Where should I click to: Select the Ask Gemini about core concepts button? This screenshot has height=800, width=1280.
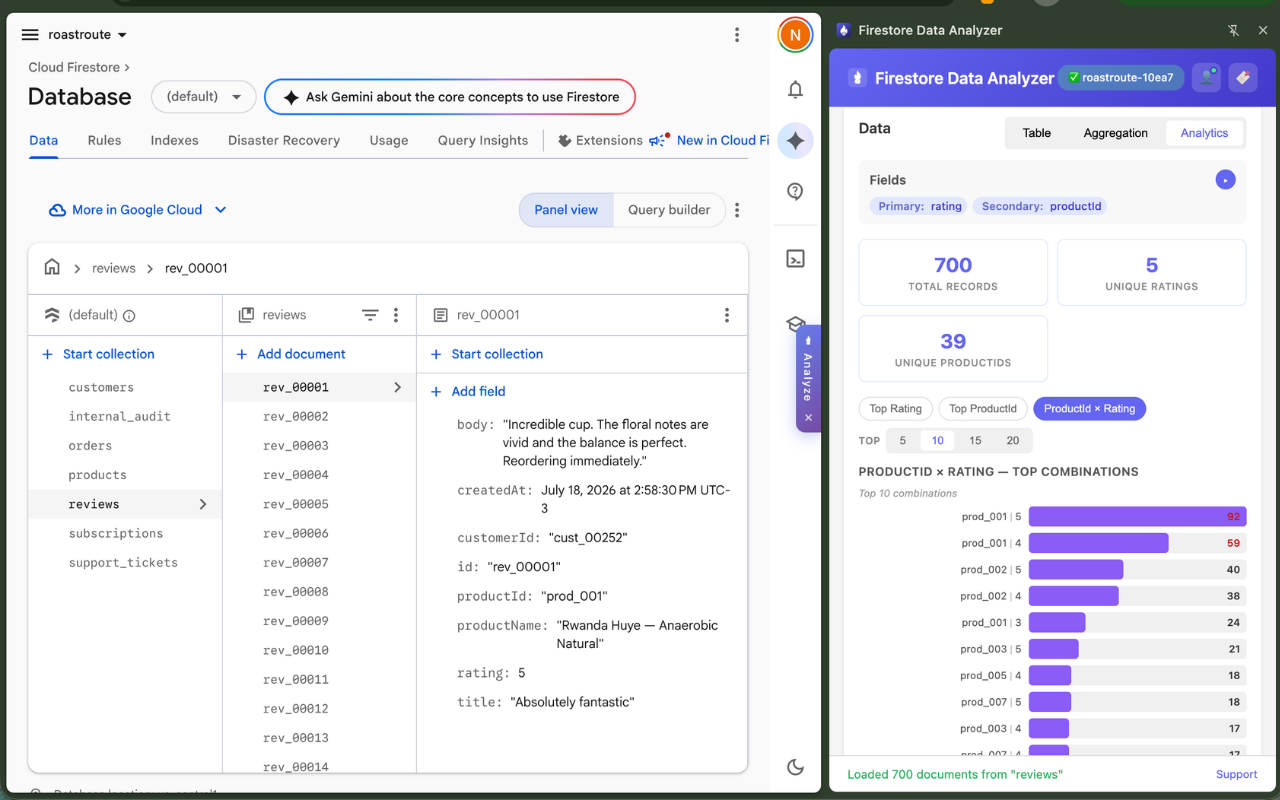450,97
